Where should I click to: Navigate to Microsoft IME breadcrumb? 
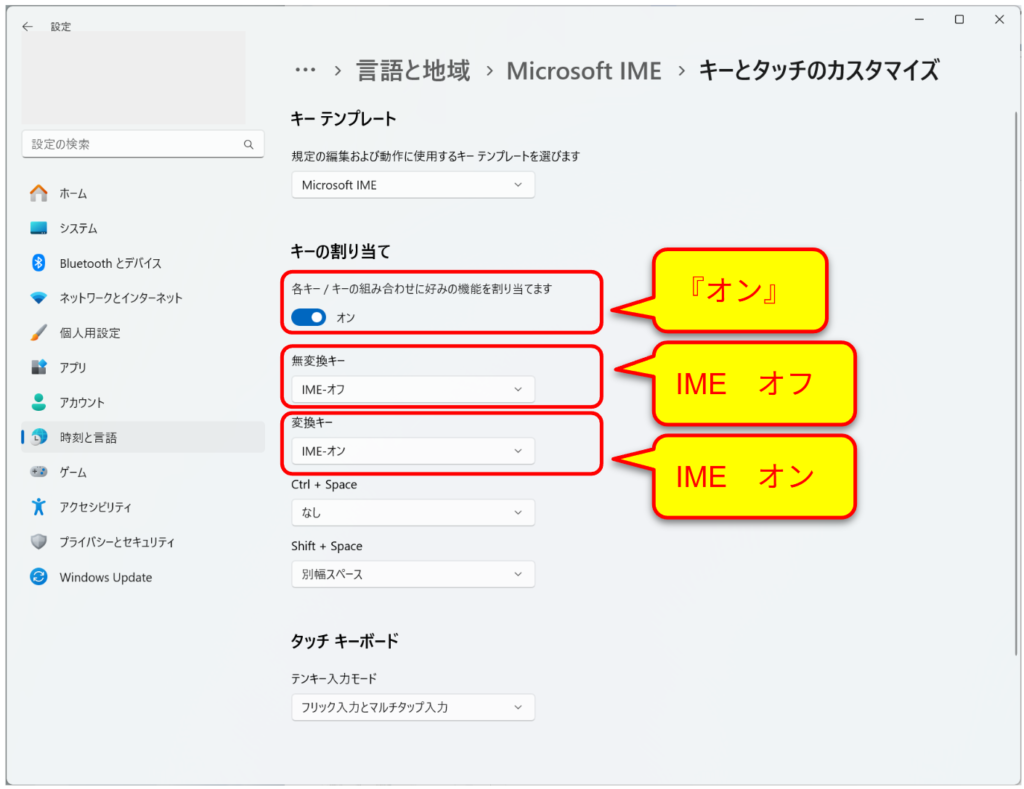click(x=584, y=71)
